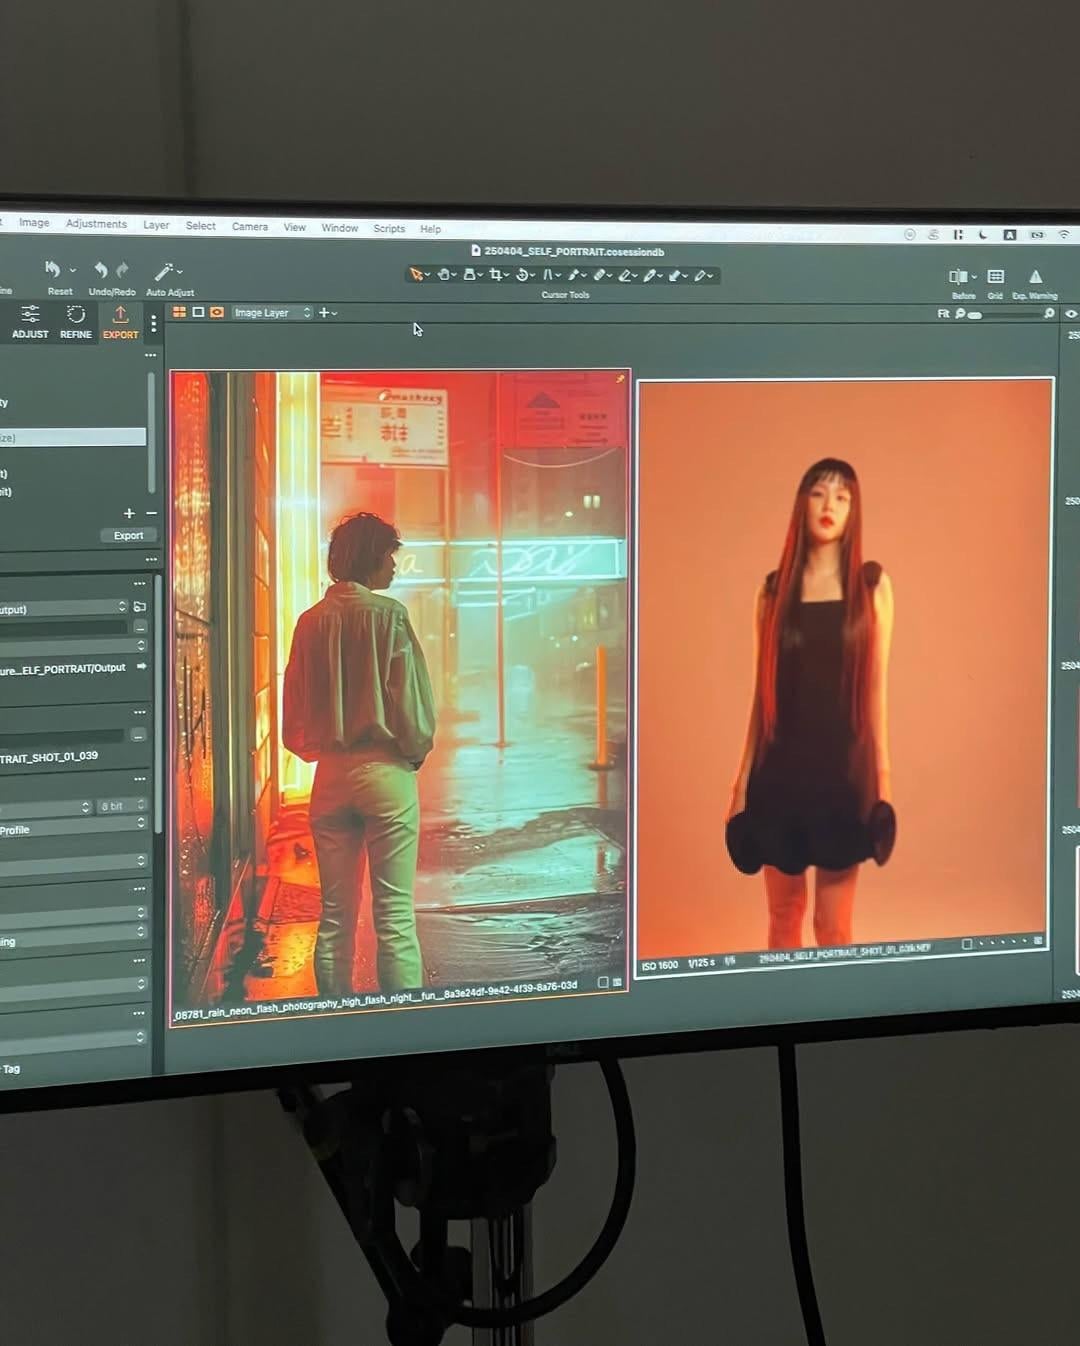Toggle Before/After comparison view
Screen dimensions: 1080x1346
pyautogui.click(x=958, y=277)
